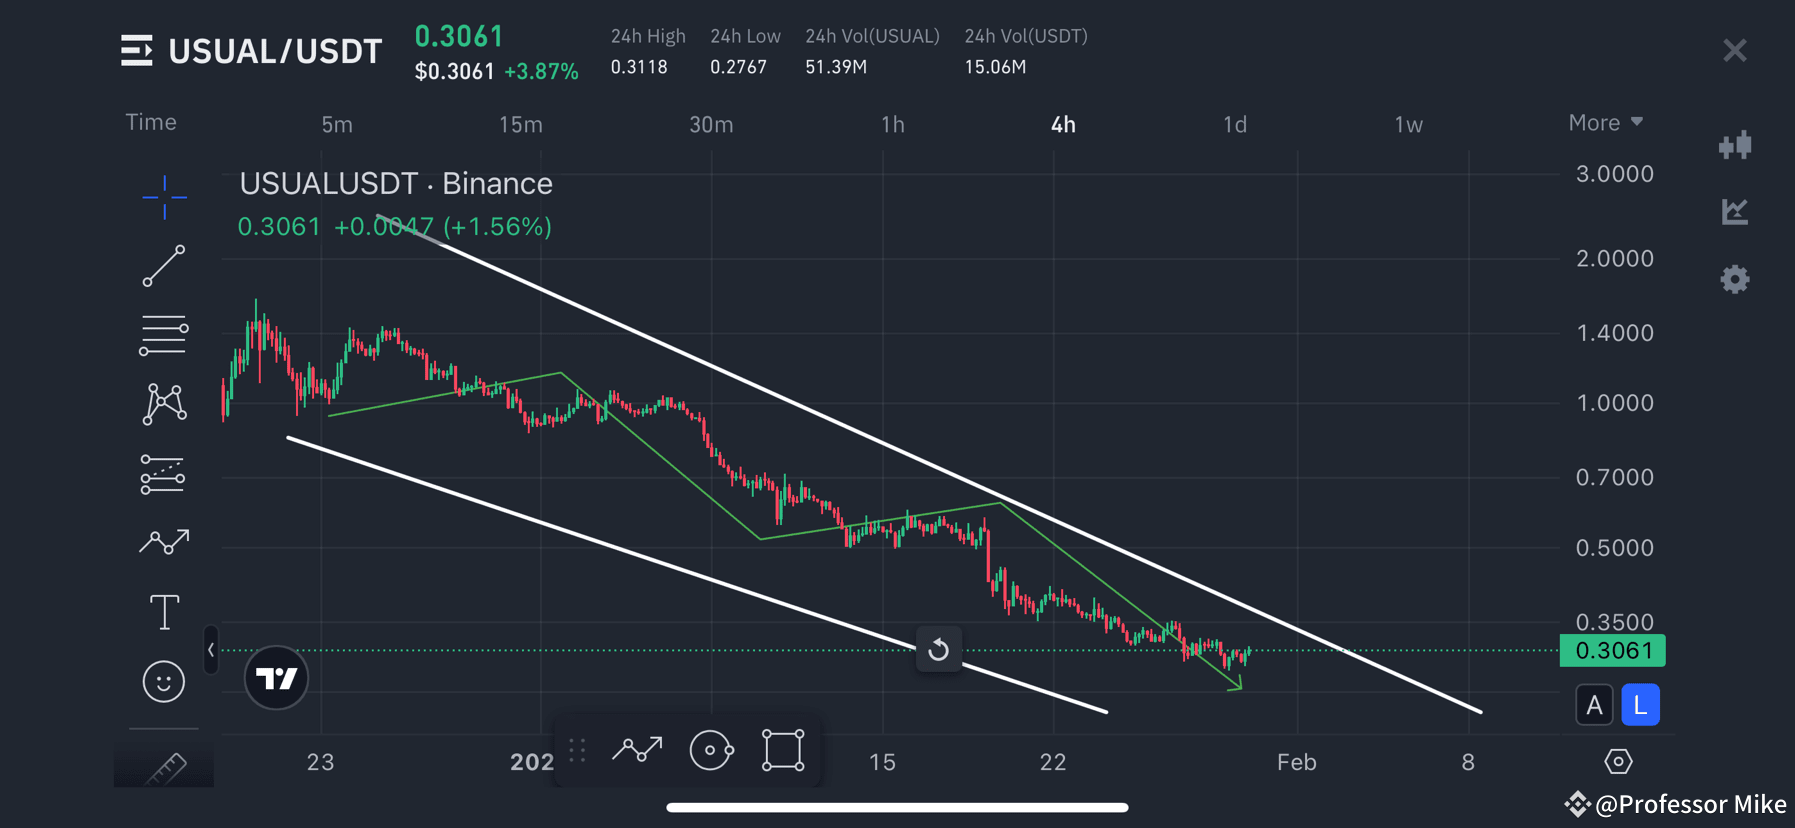
Task: Open candlestick chart type icon
Action: pos(1735,146)
